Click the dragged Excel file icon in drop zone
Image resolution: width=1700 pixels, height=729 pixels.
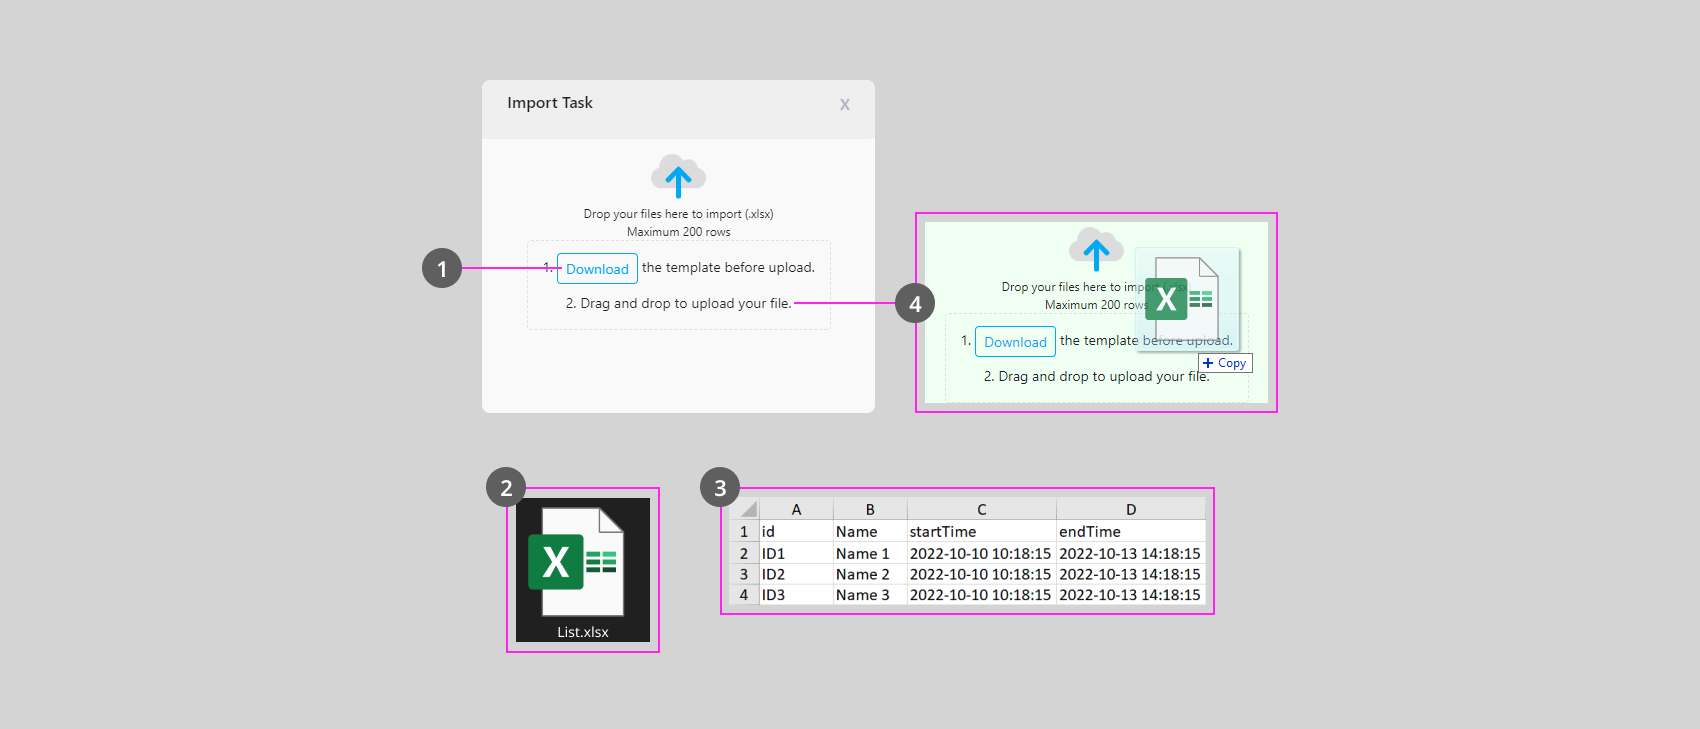pyautogui.click(x=1181, y=299)
